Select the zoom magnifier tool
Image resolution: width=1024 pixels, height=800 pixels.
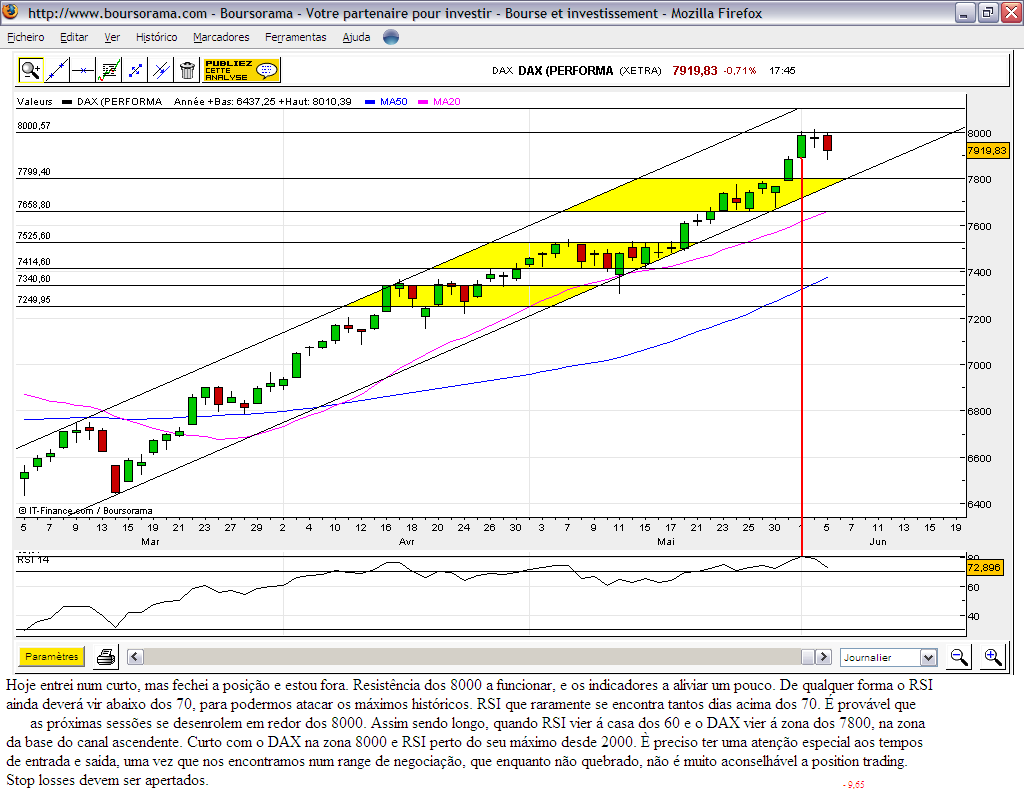(31, 70)
